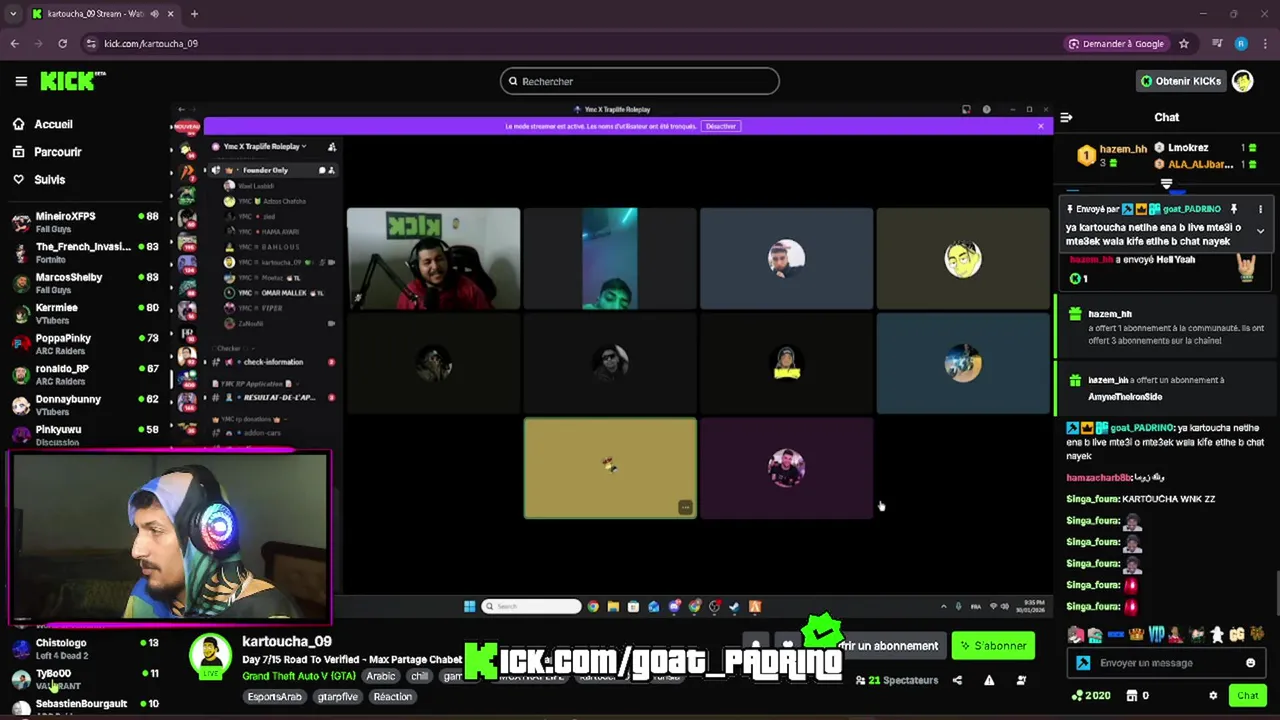Select the gtarpfive tag

(x=338, y=697)
